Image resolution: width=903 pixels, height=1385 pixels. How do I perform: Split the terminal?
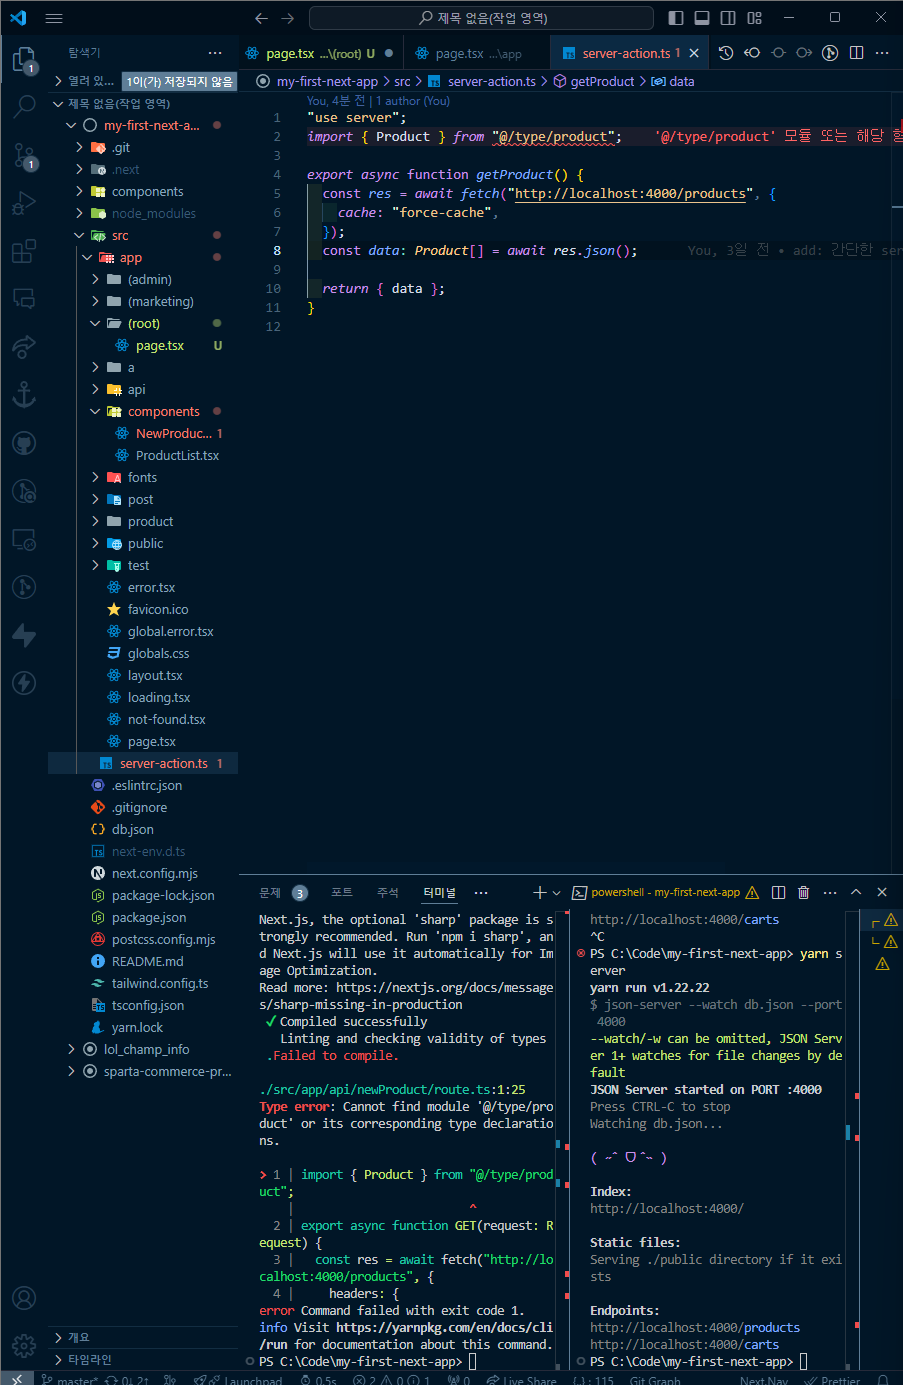click(778, 892)
